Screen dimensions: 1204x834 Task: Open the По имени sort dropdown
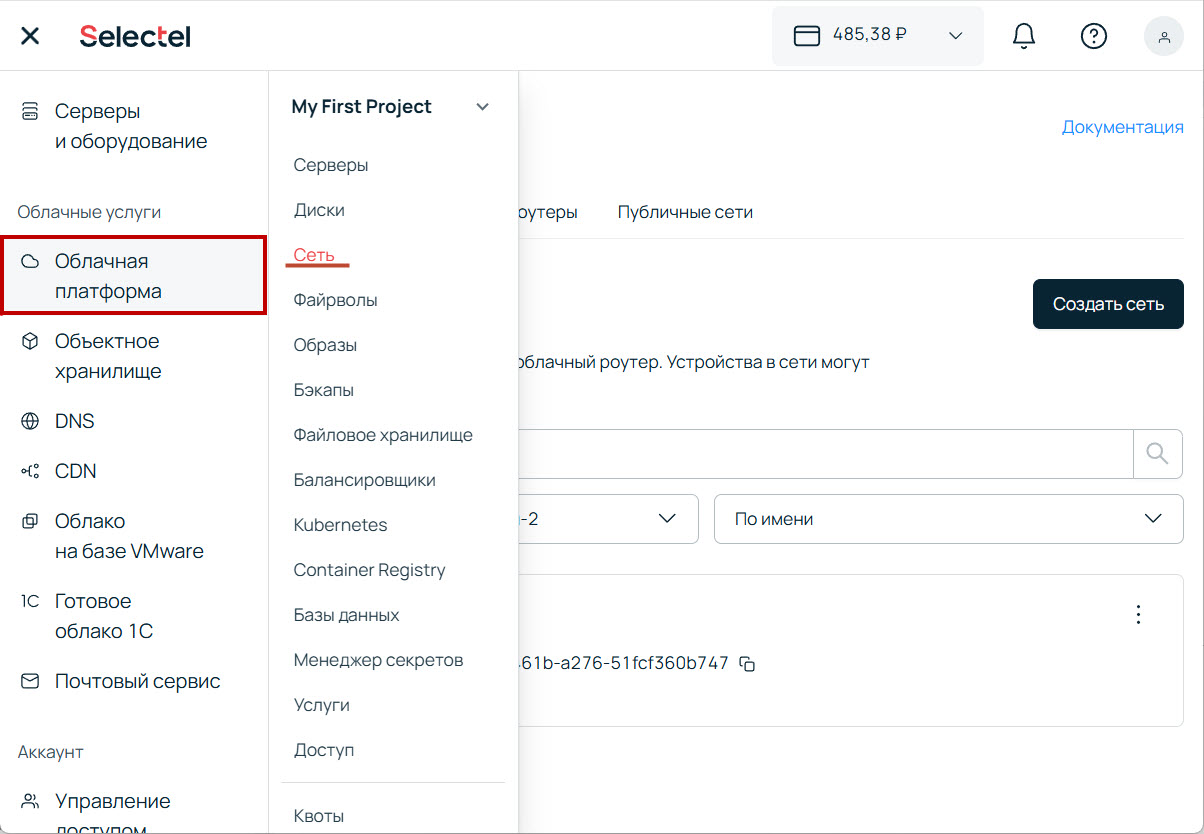(x=947, y=519)
